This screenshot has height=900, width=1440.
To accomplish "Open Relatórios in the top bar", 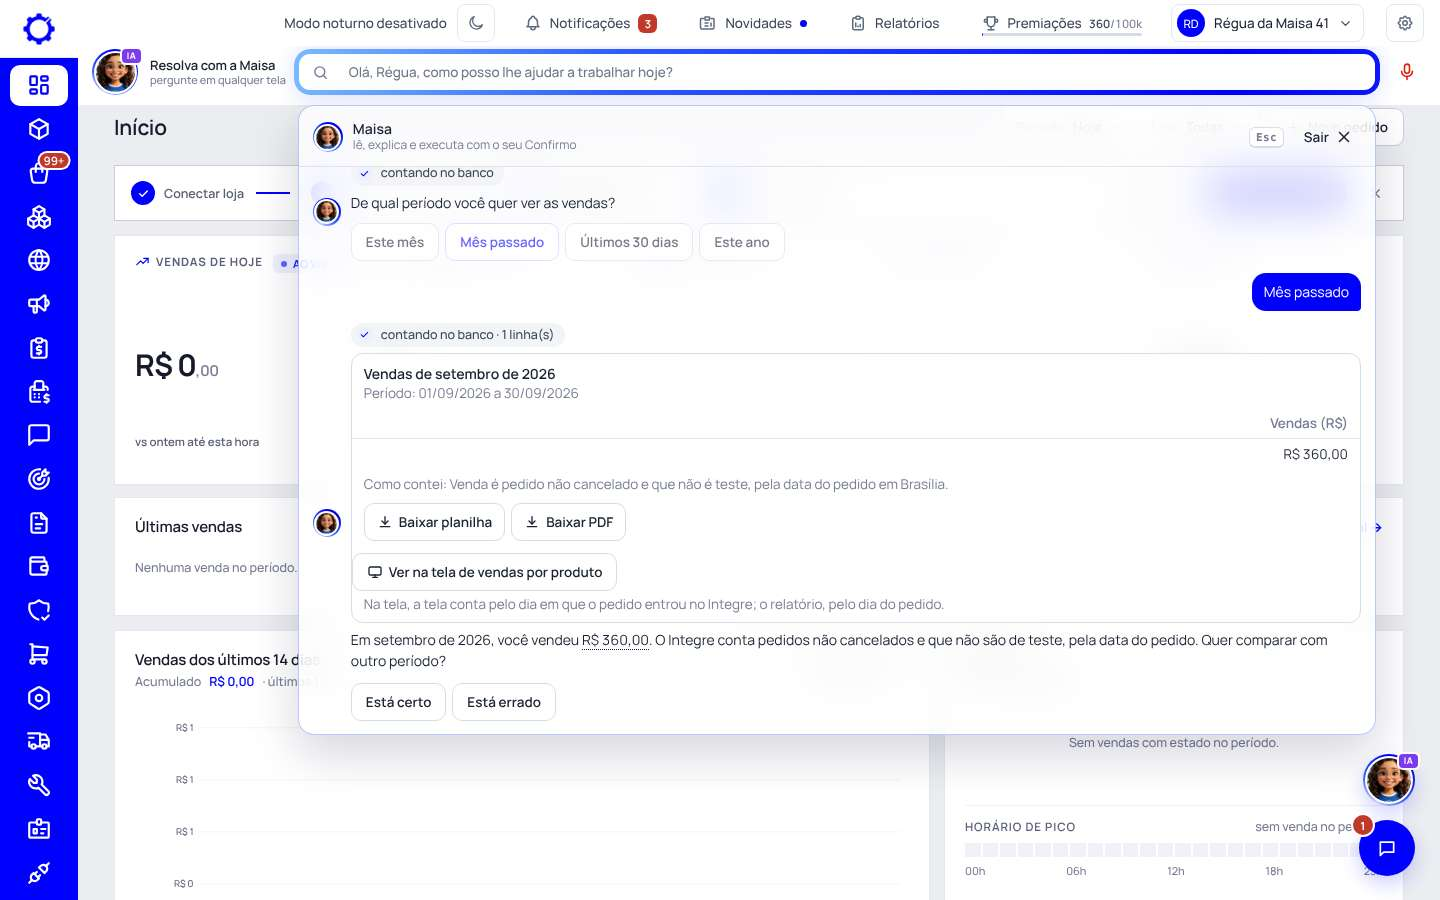I will point(895,23).
